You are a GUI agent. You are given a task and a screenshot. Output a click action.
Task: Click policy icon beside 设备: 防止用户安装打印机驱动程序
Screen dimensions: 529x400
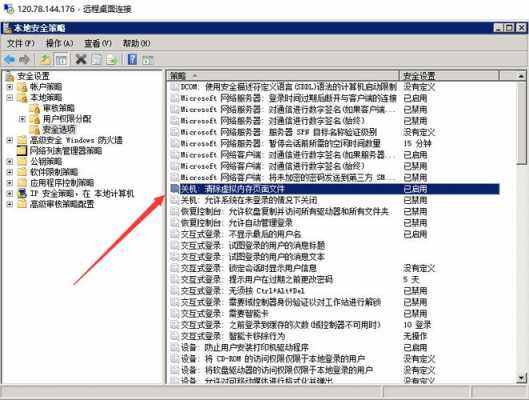click(175, 347)
